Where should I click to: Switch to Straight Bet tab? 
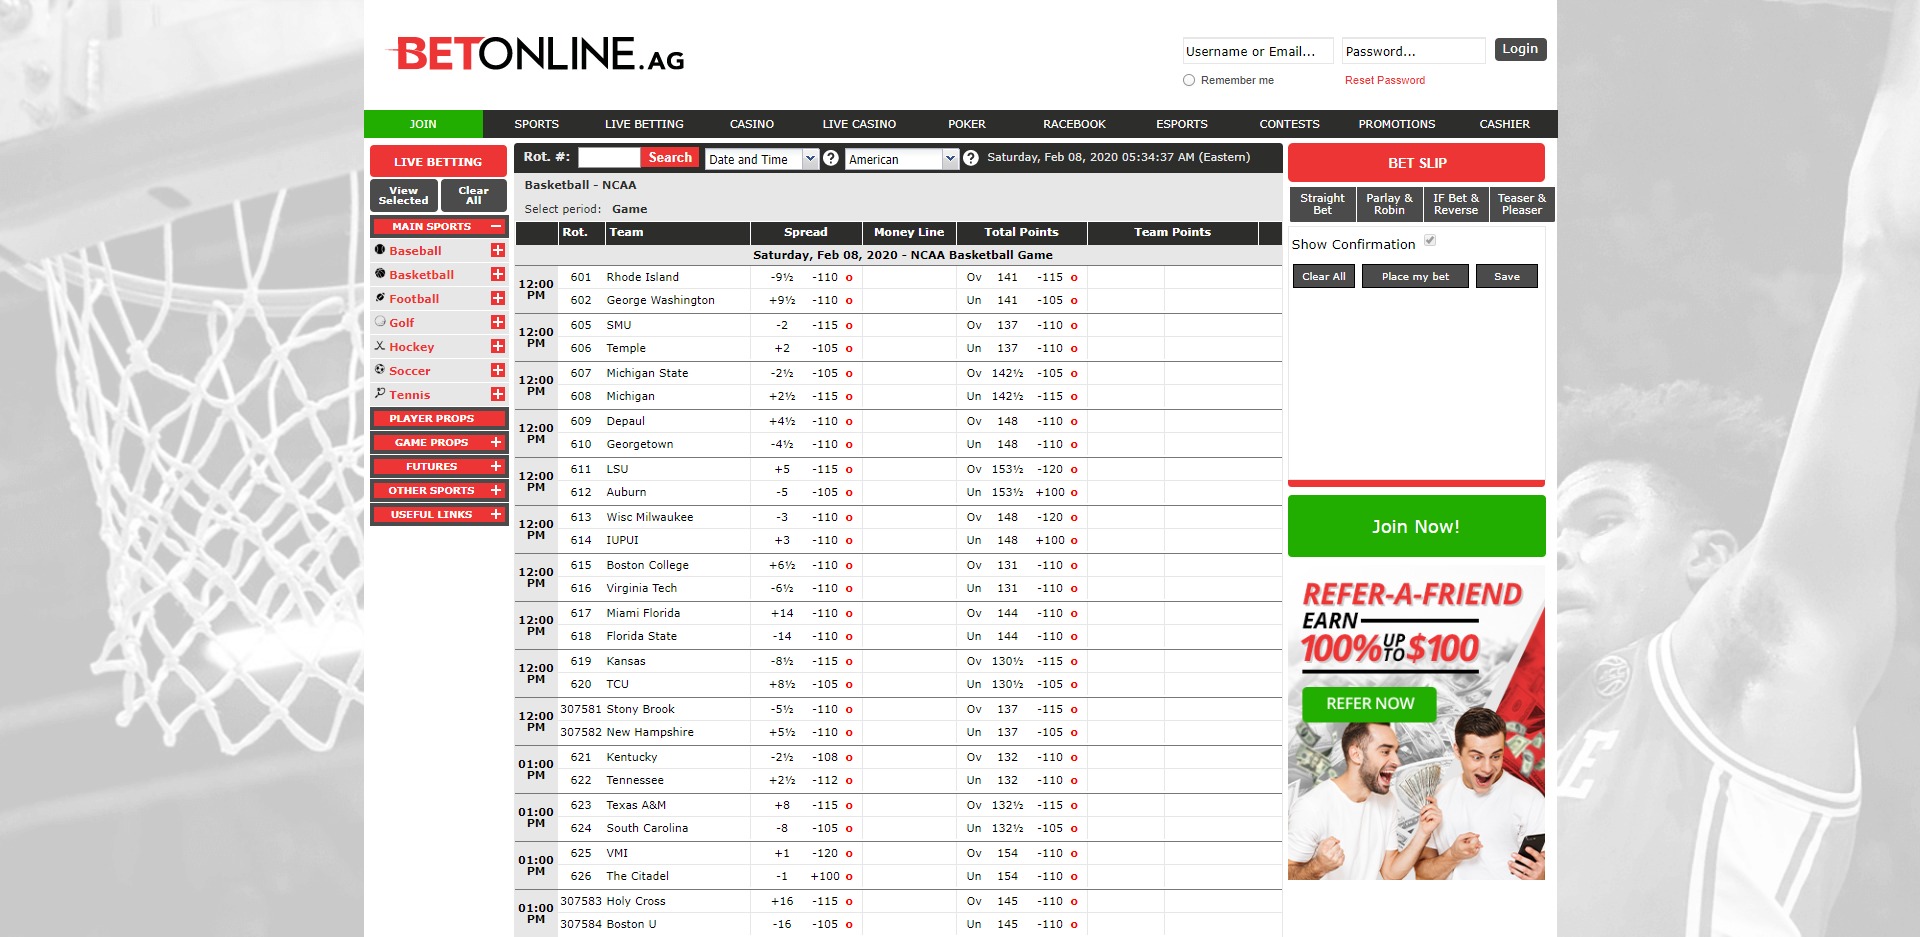(1322, 204)
